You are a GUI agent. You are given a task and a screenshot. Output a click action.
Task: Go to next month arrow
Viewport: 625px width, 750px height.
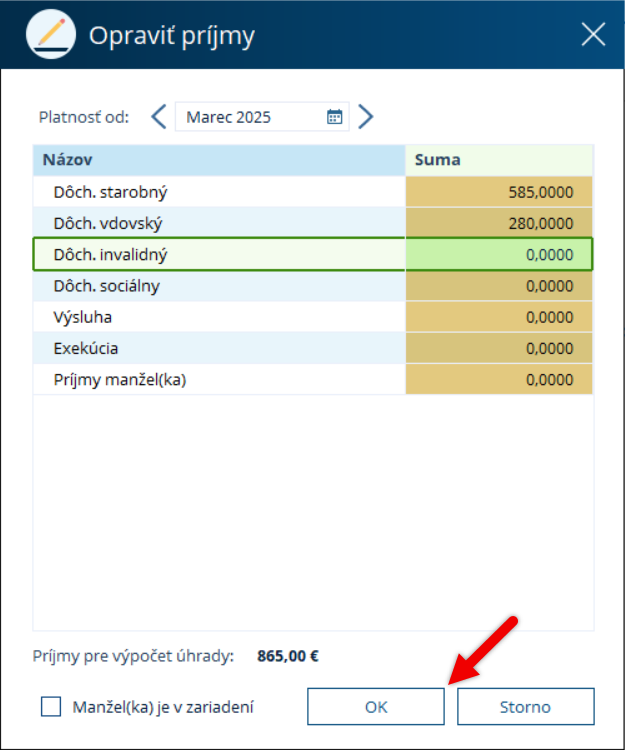tap(366, 117)
